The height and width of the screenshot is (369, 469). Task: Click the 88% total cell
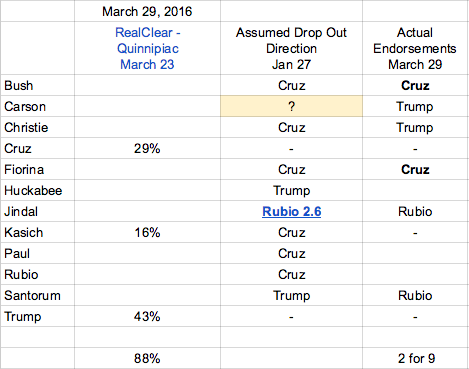[x=147, y=358]
